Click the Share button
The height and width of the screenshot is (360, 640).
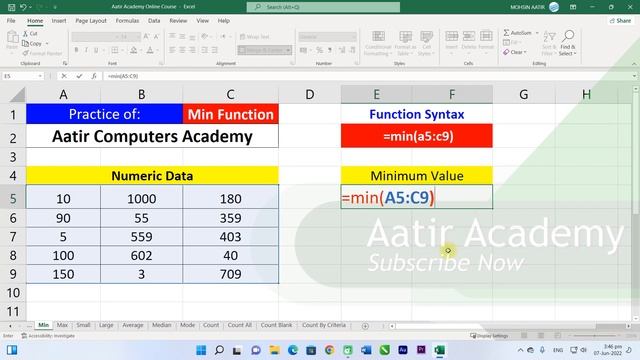pyautogui.click(x=620, y=20)
